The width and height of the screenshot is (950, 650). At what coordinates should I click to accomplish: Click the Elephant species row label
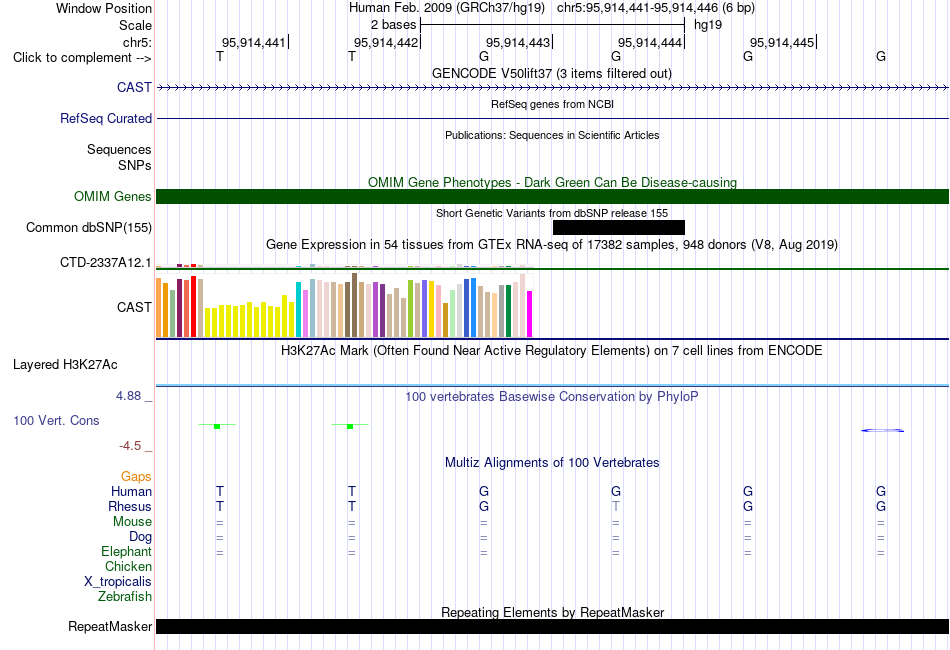[x=126, y=551]
